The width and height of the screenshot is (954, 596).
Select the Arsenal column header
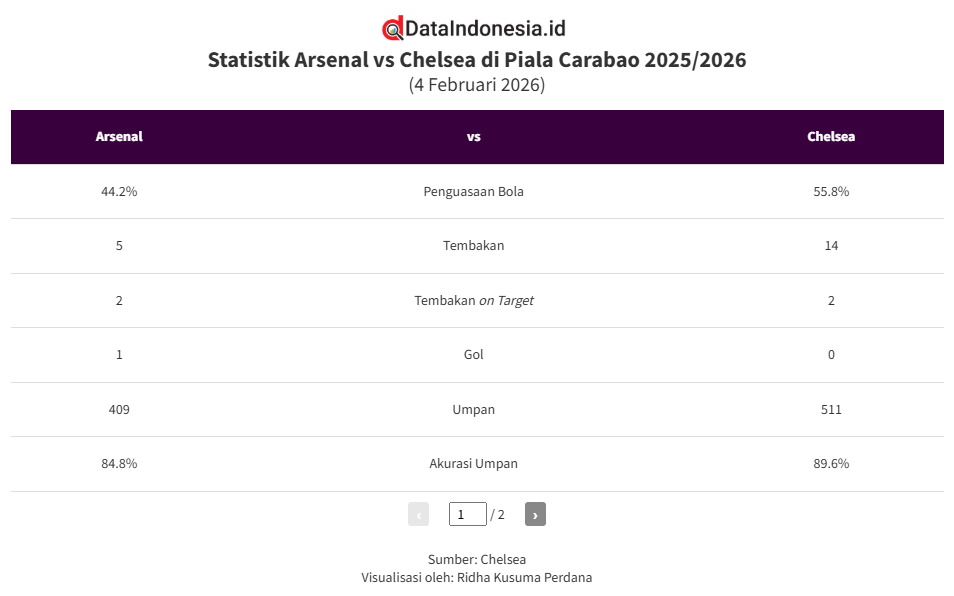coord(119,136)
